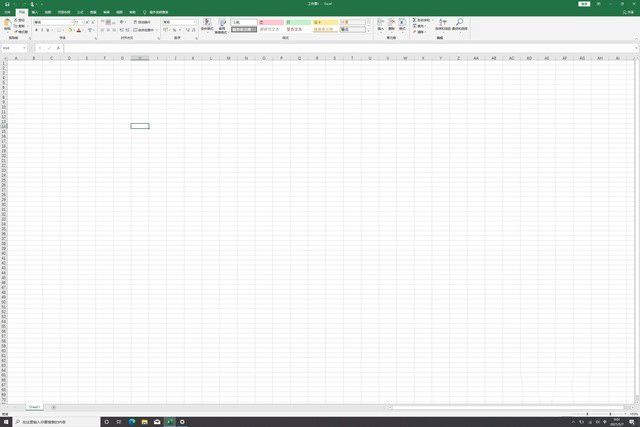Image resolution: width=640 pixels, height=427 pixels.
Task: Click the add new sheet plus icon
Action: 53,407
